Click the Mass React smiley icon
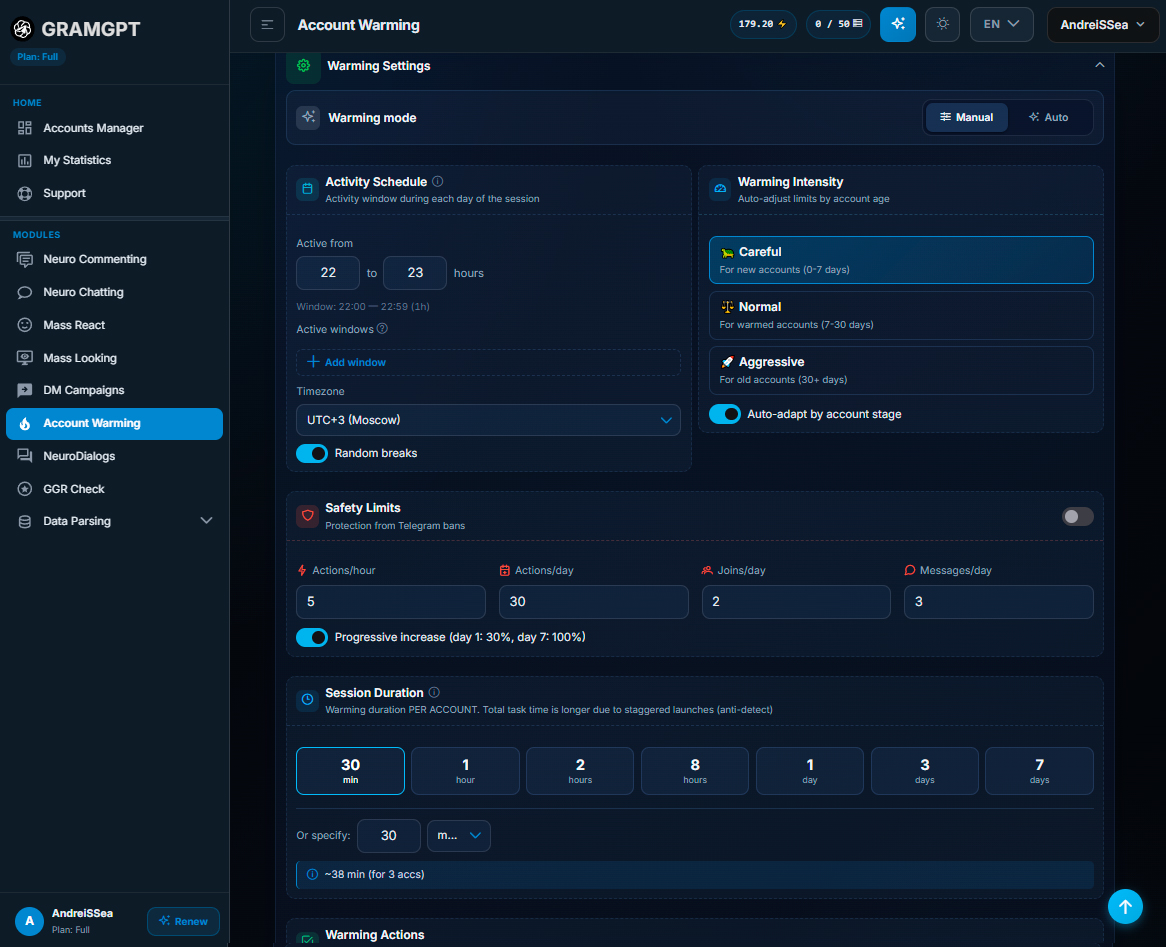The image size is (1166, 947). click(25, 325)
